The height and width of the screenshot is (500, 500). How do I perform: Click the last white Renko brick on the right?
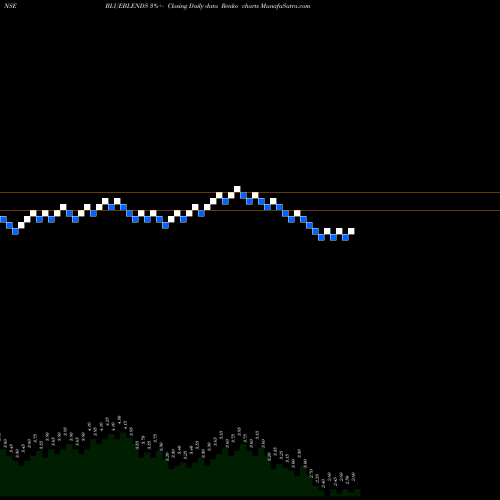coord(351,231)
